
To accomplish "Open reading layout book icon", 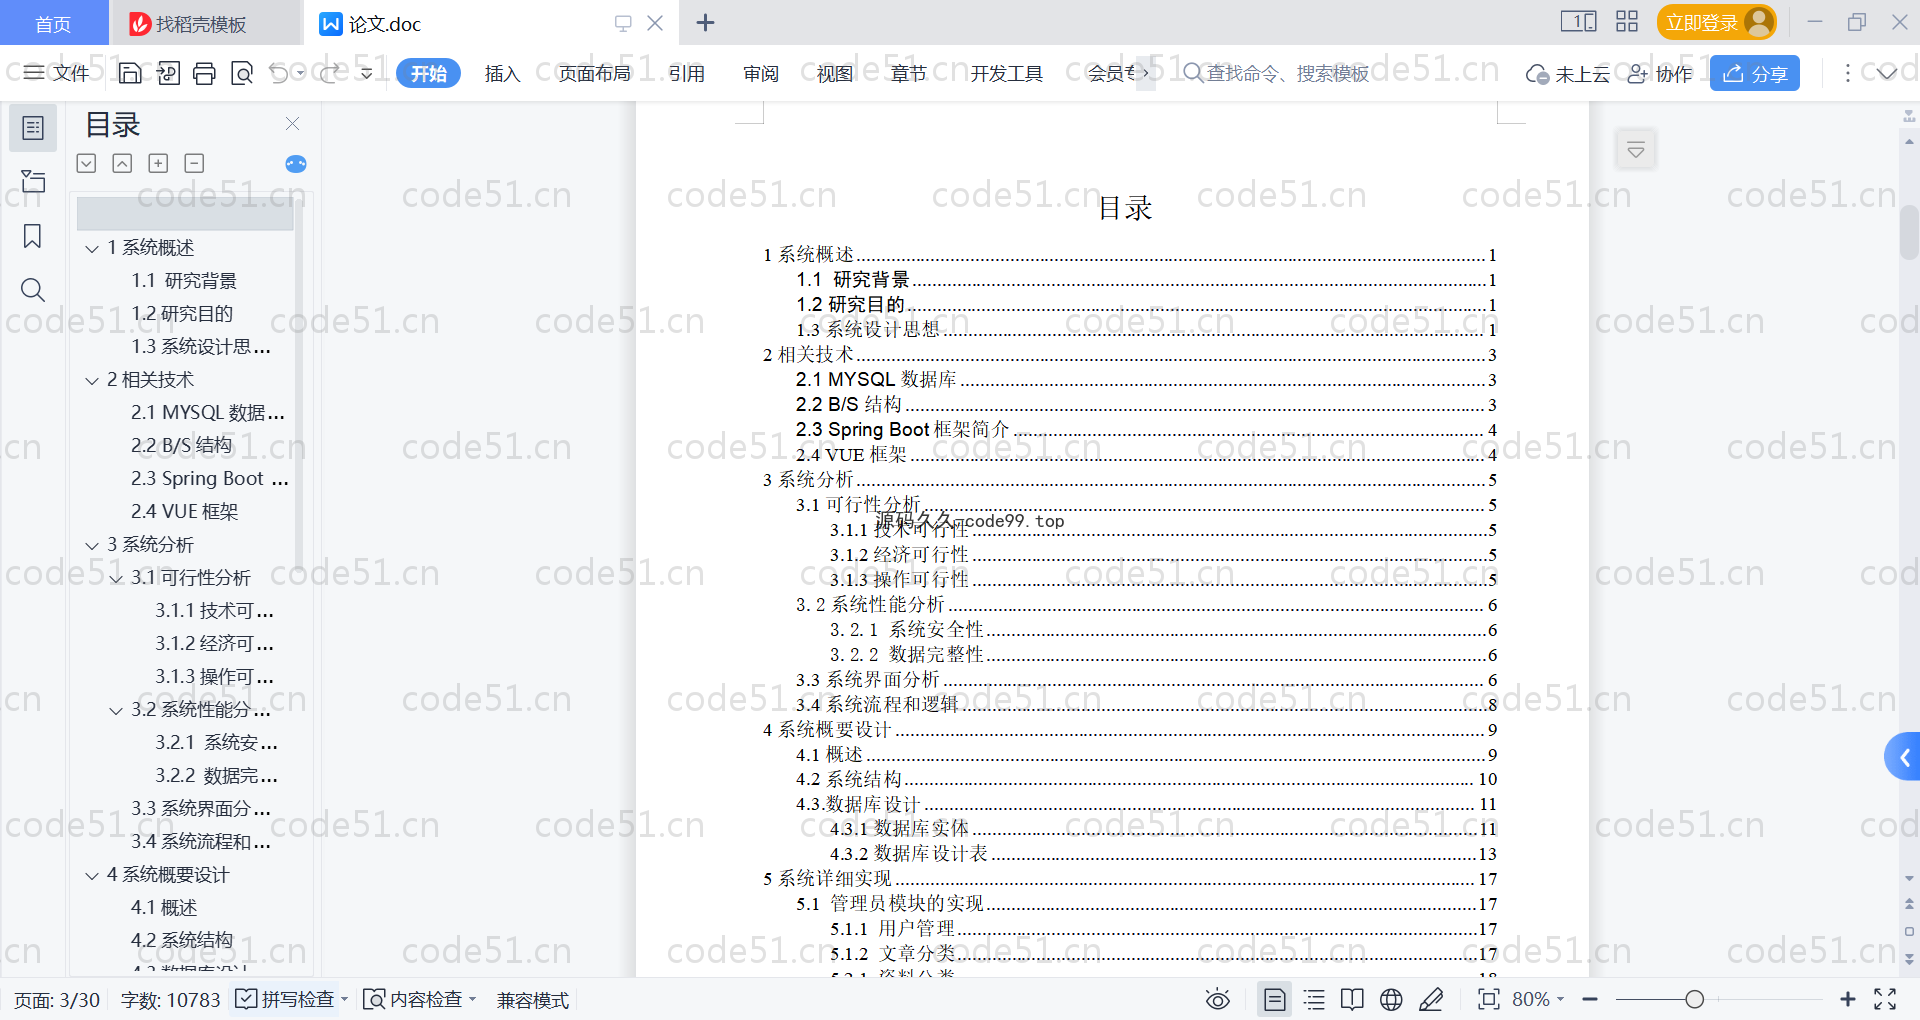I will pos(1352,999).
